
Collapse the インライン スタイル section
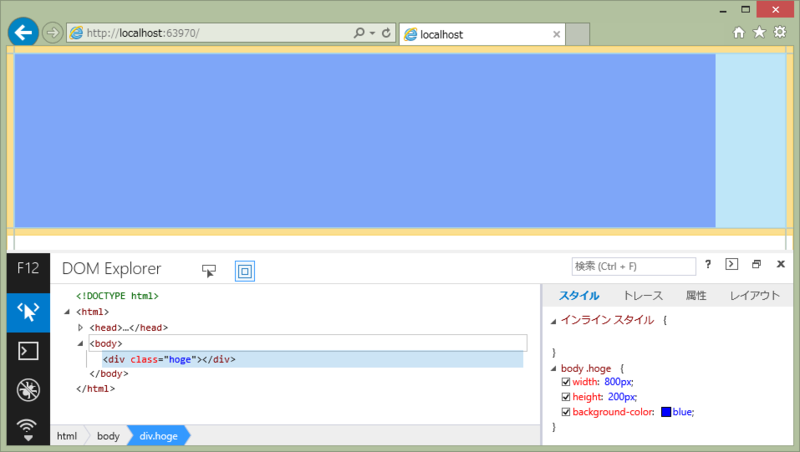point(553,321)
